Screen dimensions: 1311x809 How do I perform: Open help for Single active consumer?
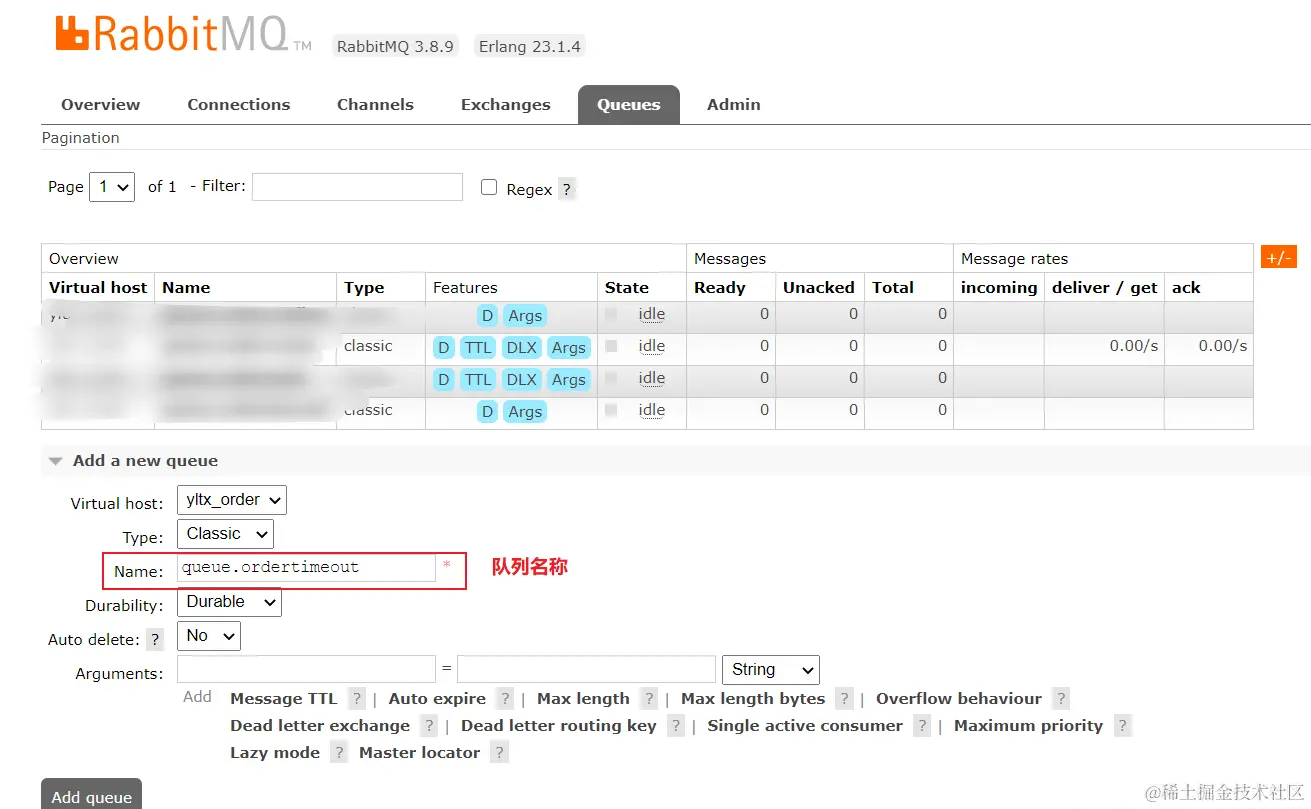click(922, 726)
